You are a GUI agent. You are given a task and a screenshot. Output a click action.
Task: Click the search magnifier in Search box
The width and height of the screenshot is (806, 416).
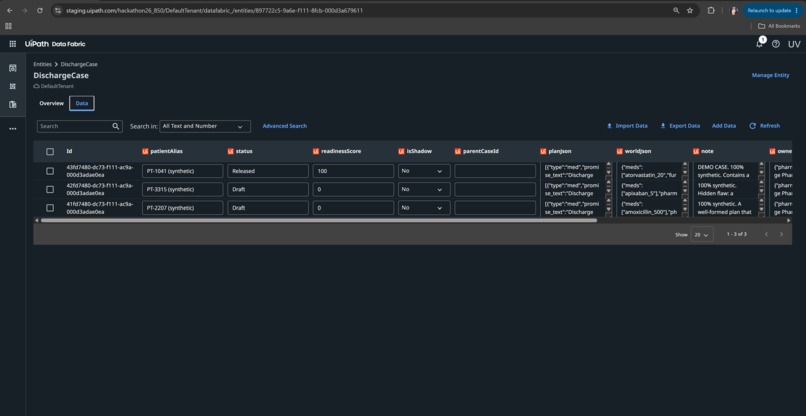click(116, 126)
